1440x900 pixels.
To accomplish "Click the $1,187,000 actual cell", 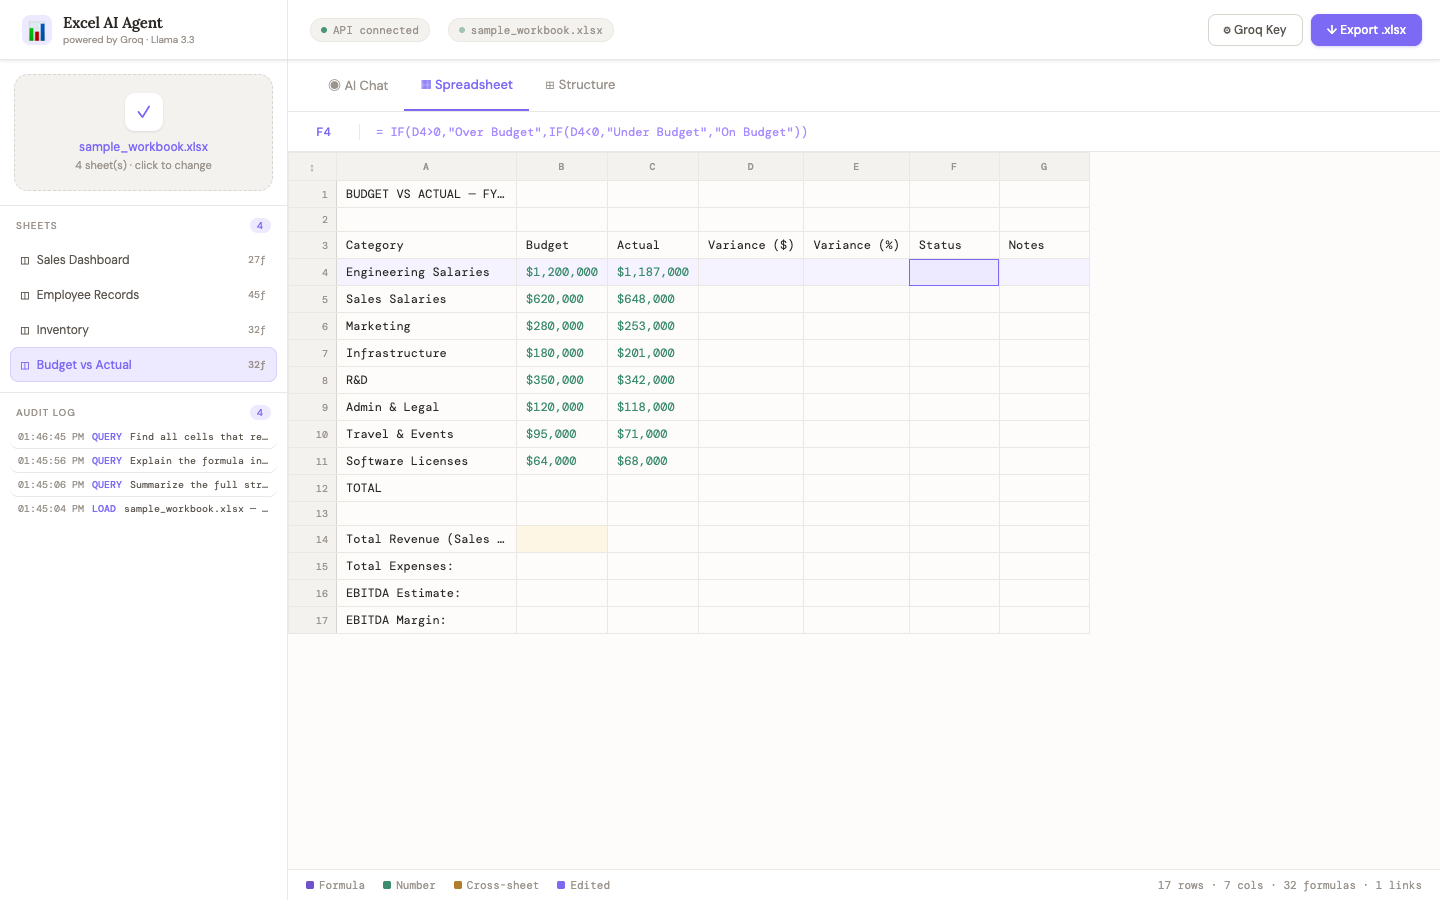I will (653, 272).
